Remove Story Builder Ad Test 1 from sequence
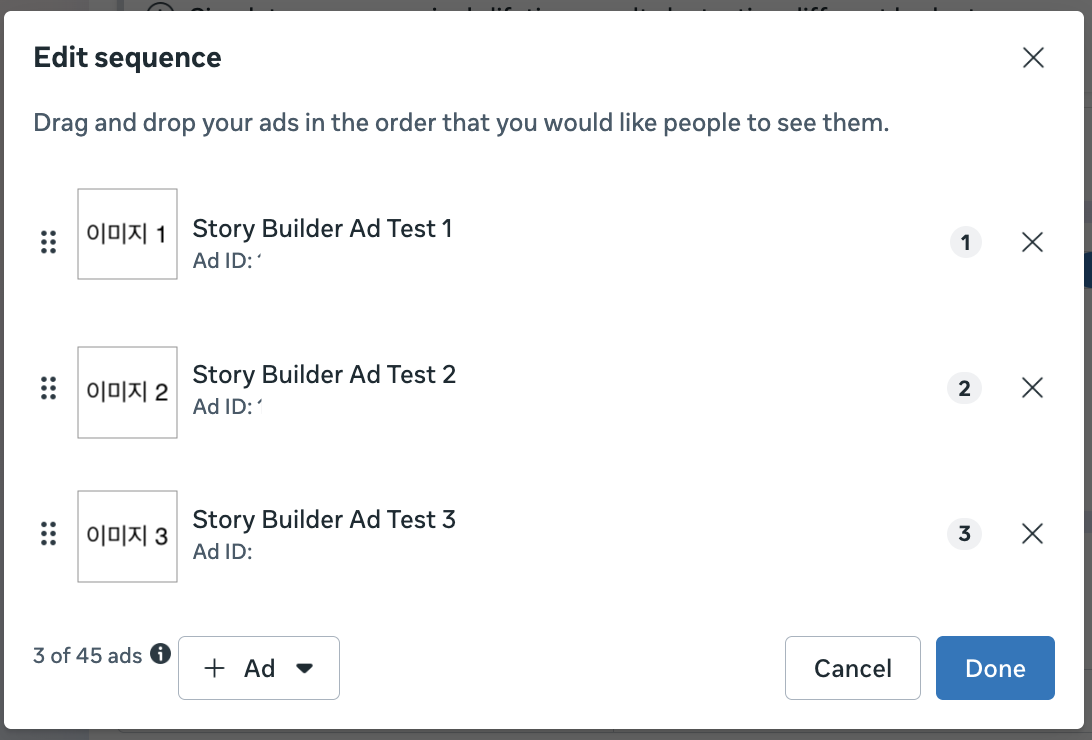Viewport: 1092px width, 740px height. click(1033, 242)
